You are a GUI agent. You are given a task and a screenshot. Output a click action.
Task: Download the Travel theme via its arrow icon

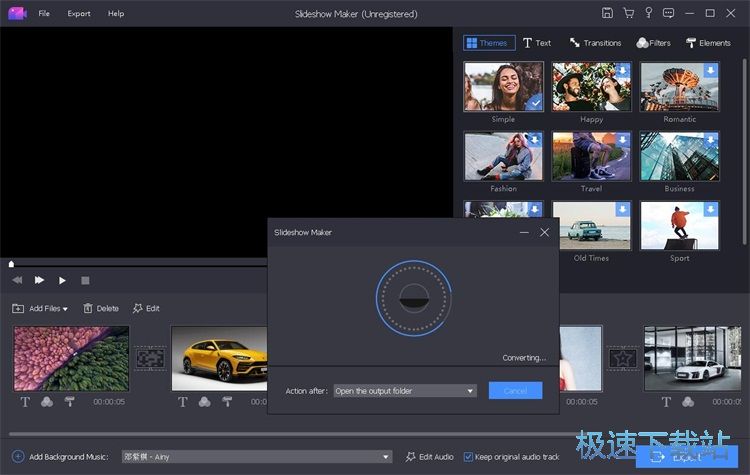point(623,140)
